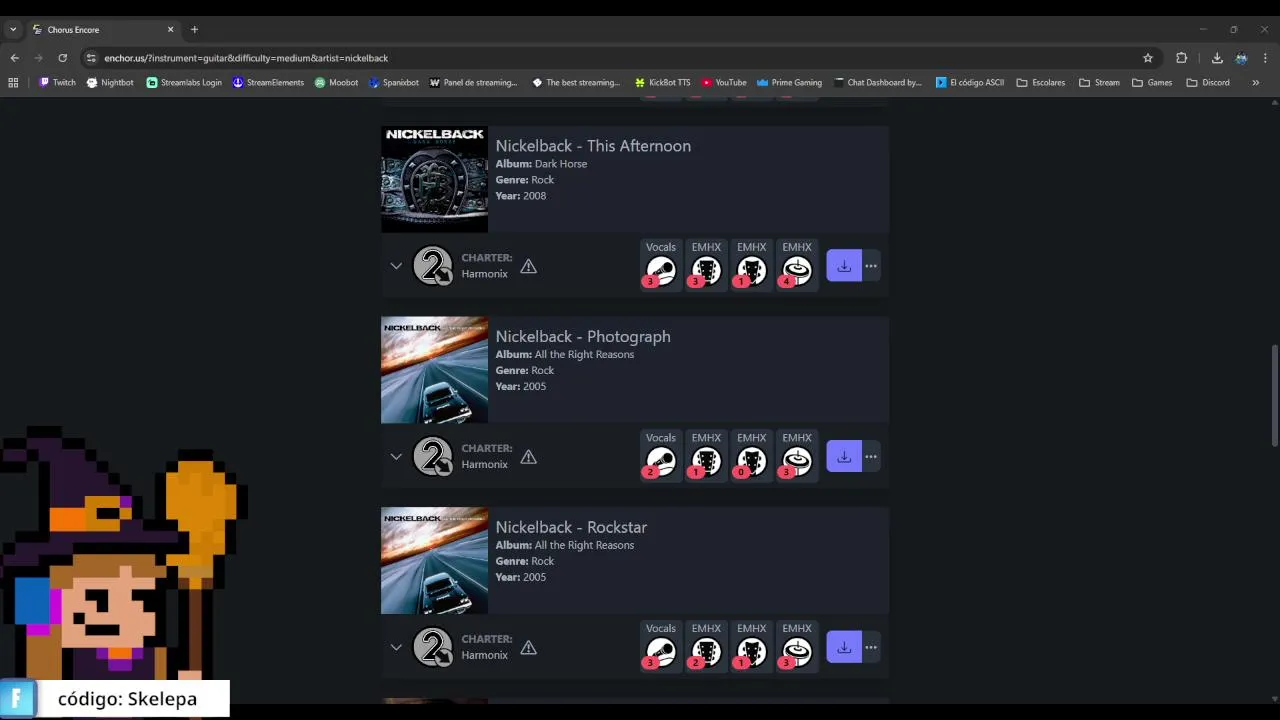This screenshot has width=1280, height=720.
Task: Click the guitar instrument icon for Photograph
Action: pyautogui.click(x=706, y=462)
